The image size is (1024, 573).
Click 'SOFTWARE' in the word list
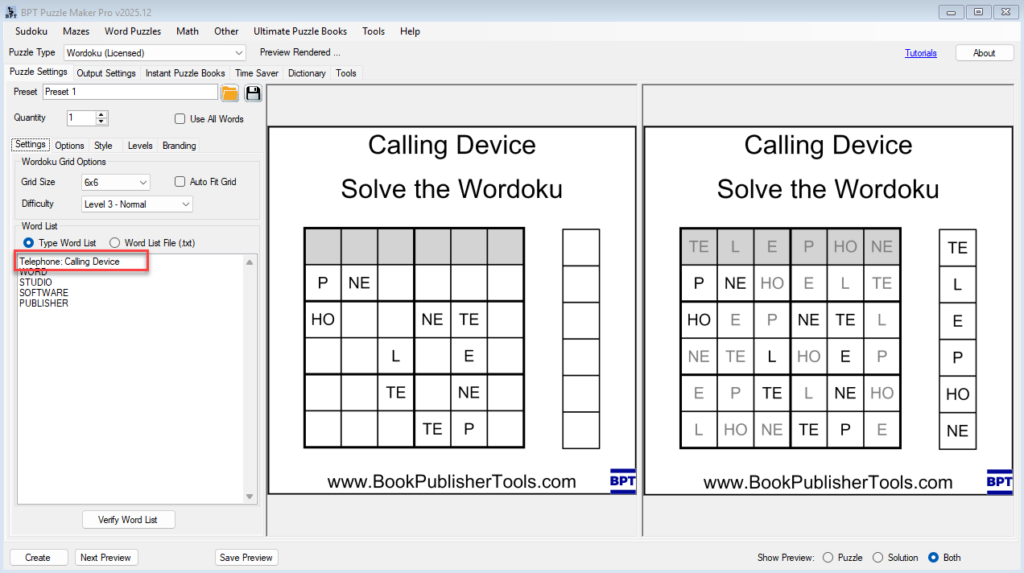(44, 293)
